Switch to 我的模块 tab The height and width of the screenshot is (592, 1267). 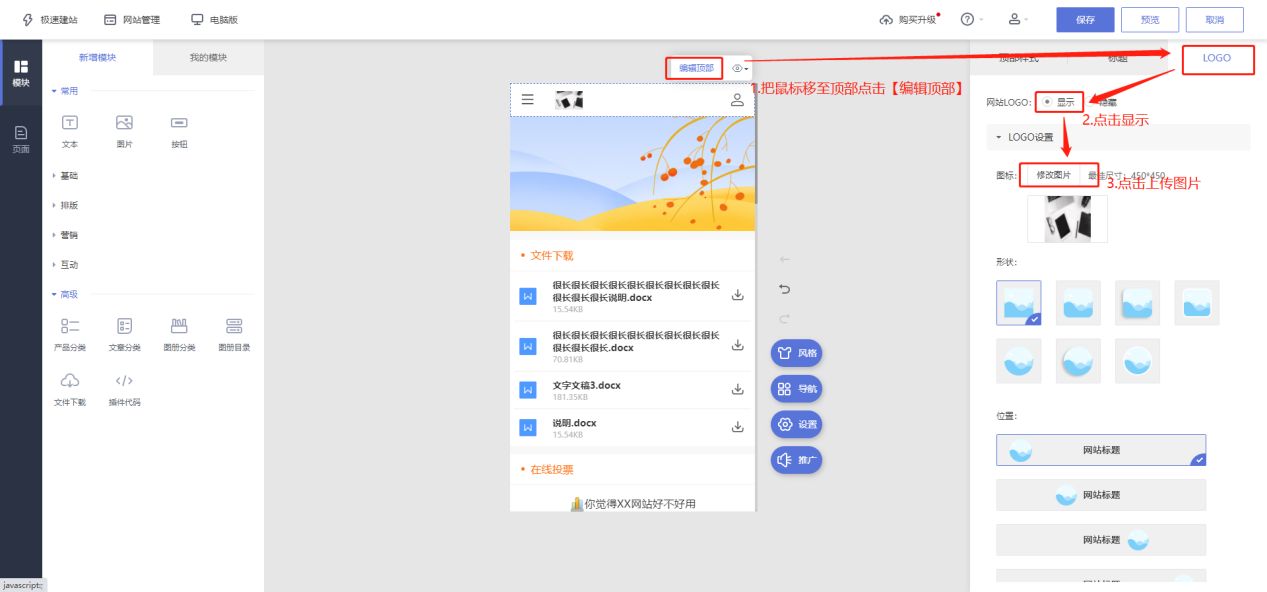click(x=209, y=58)
